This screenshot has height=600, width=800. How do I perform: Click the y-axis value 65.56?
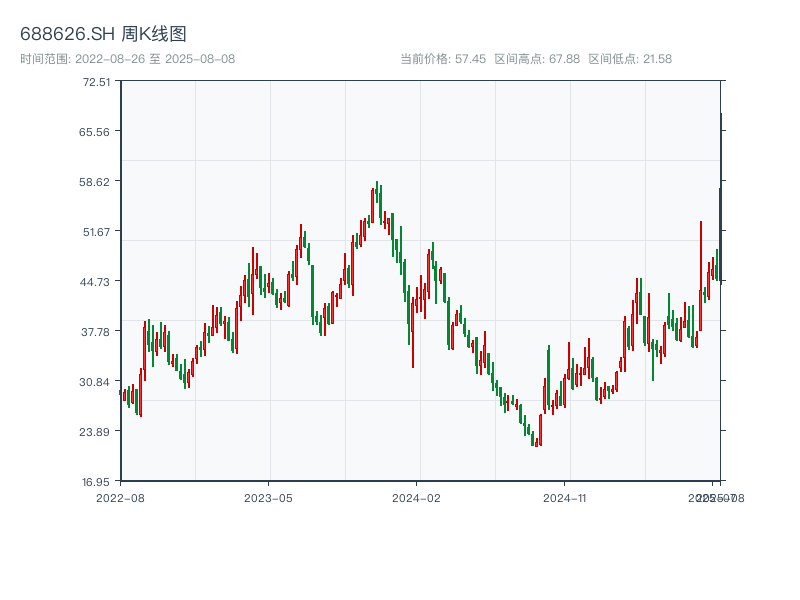pos(94,132)
